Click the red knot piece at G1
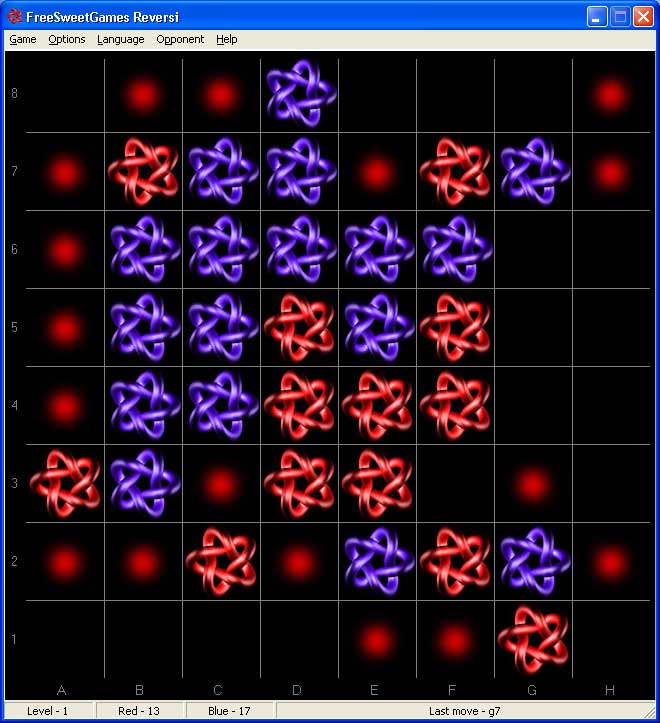This screenshot has width=660, height=723. click(x=532, y=639)
